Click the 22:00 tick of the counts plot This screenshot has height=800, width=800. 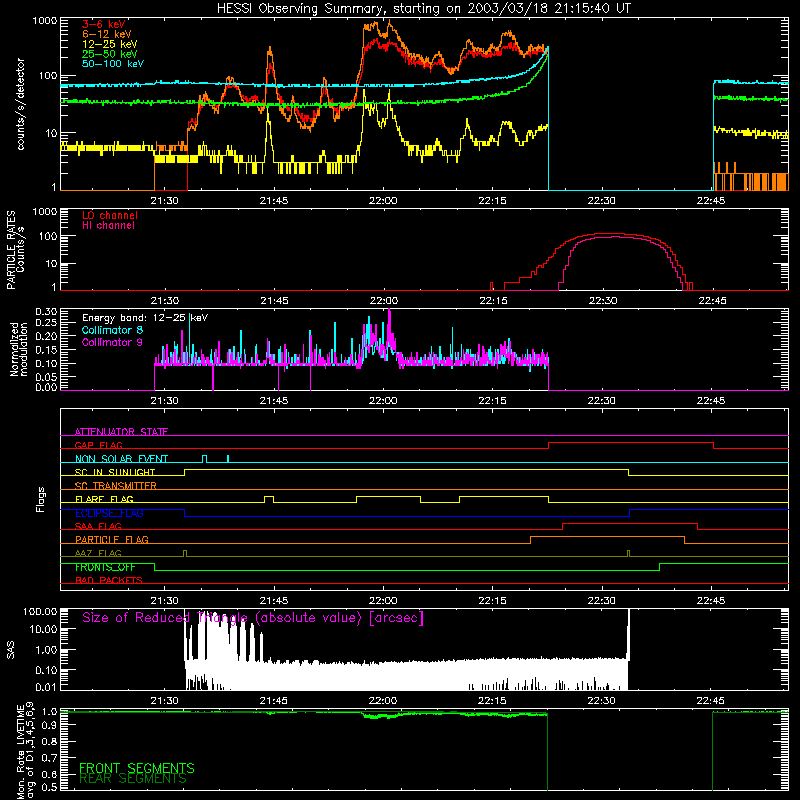(383, 201)
